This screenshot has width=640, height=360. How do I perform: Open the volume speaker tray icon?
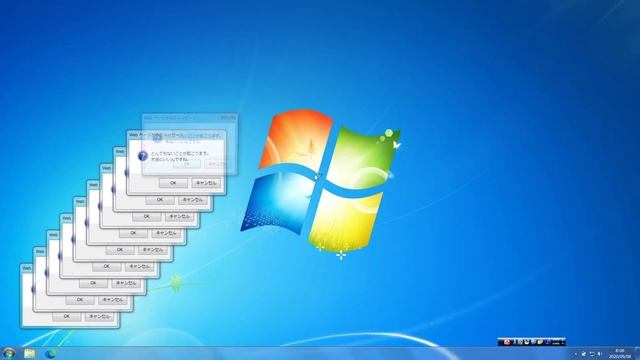[x=600, y=354]
